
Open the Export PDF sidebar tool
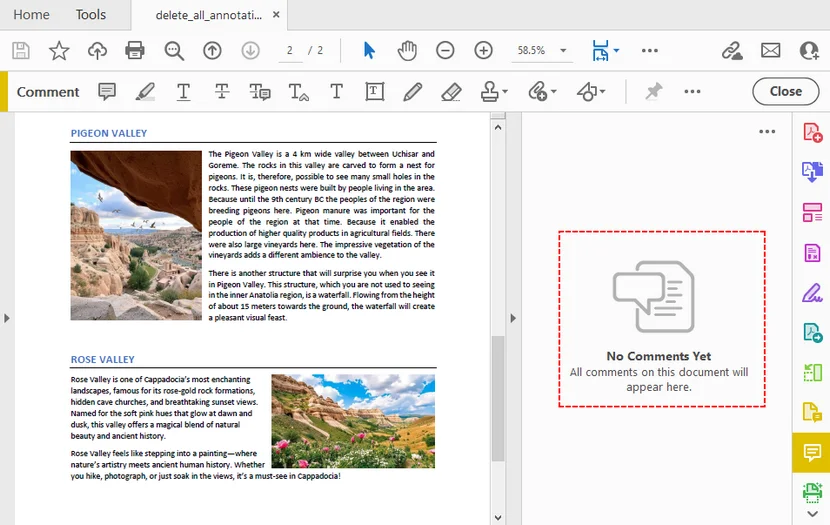813,172
